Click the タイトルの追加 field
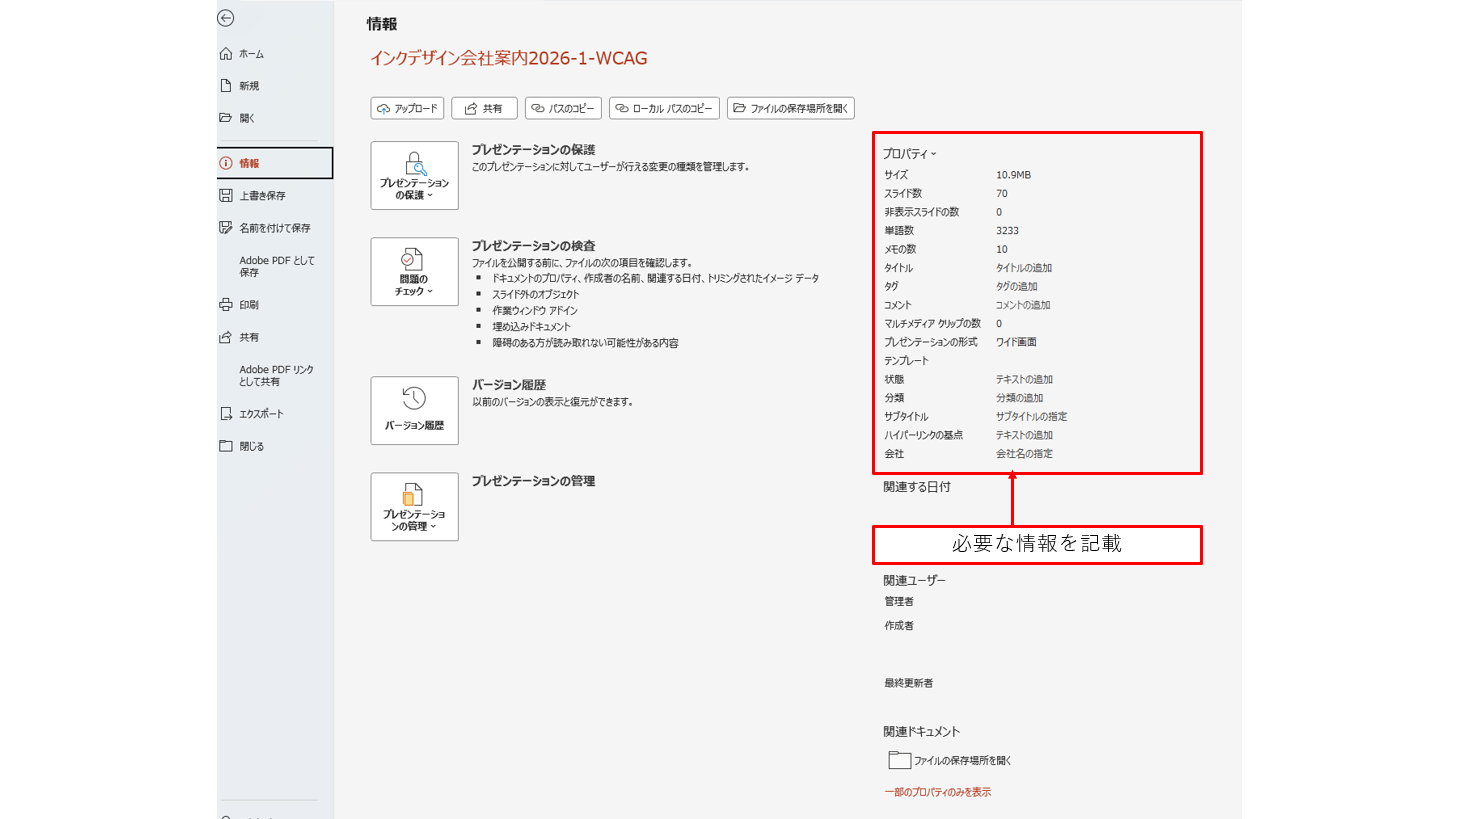The width and height of the screenshot is (1457, 819). (x=1023, y=268)
